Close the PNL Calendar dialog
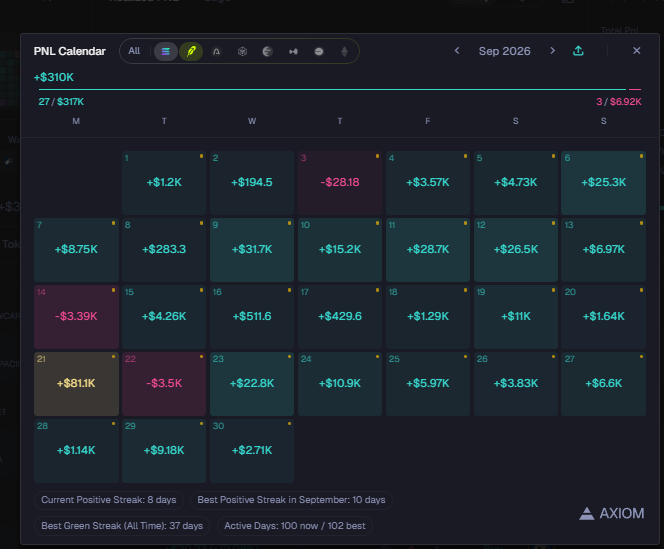The image size is (664, 549). 636,51
